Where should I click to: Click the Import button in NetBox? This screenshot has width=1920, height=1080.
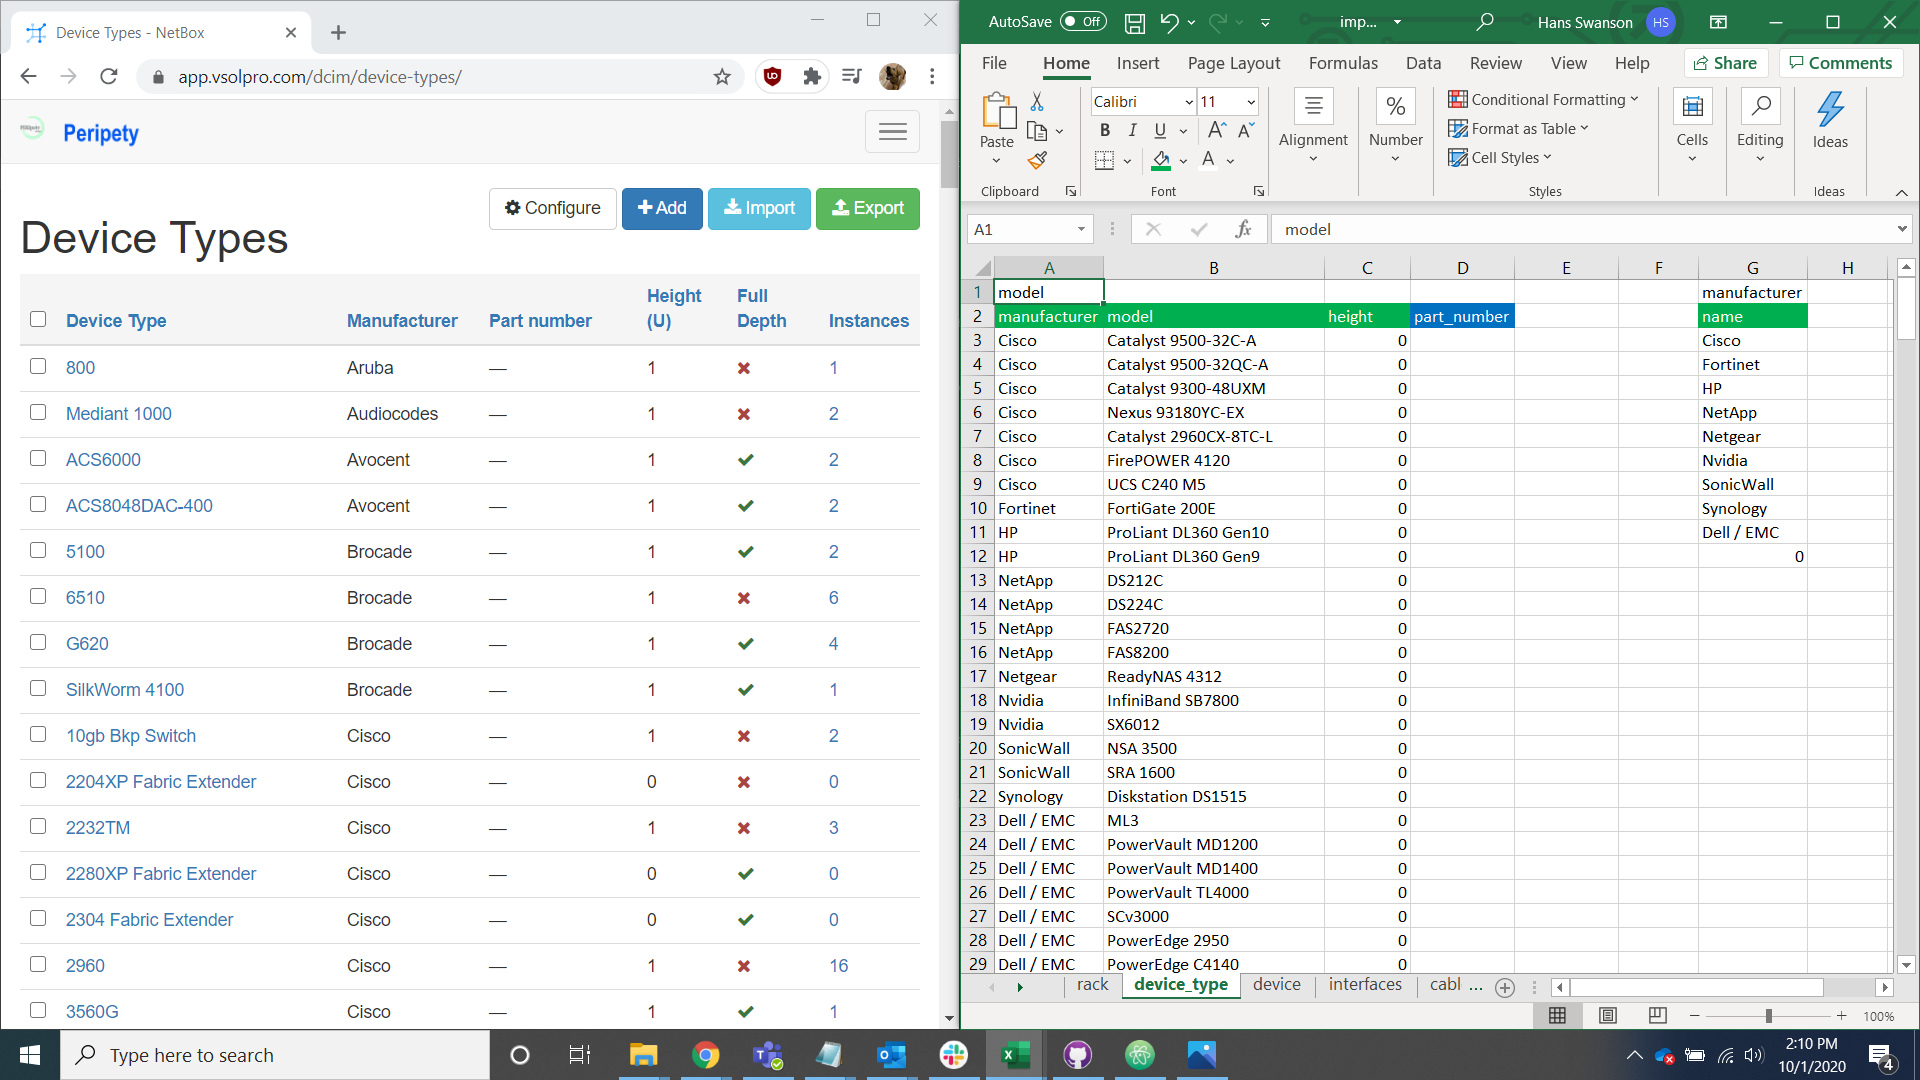tap(759, 208)
